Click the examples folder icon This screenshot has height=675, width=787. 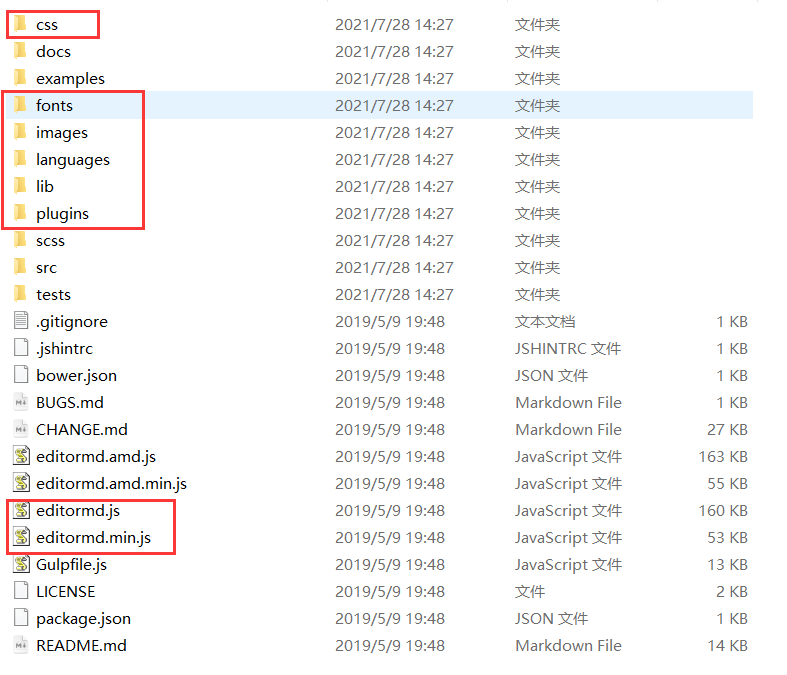(x=20, y=78)
